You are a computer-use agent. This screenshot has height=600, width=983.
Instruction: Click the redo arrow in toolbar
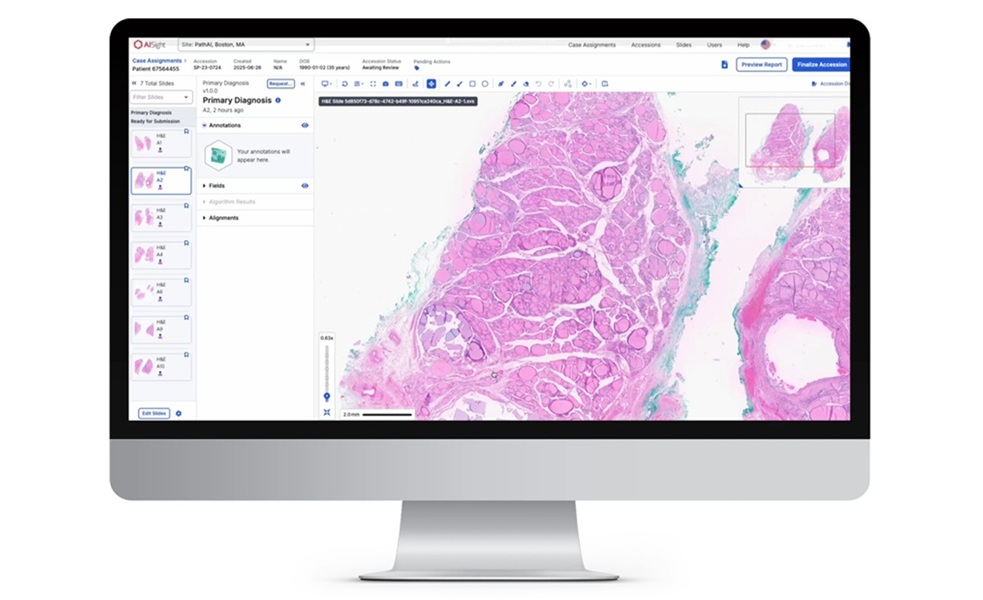pos(551,83)
